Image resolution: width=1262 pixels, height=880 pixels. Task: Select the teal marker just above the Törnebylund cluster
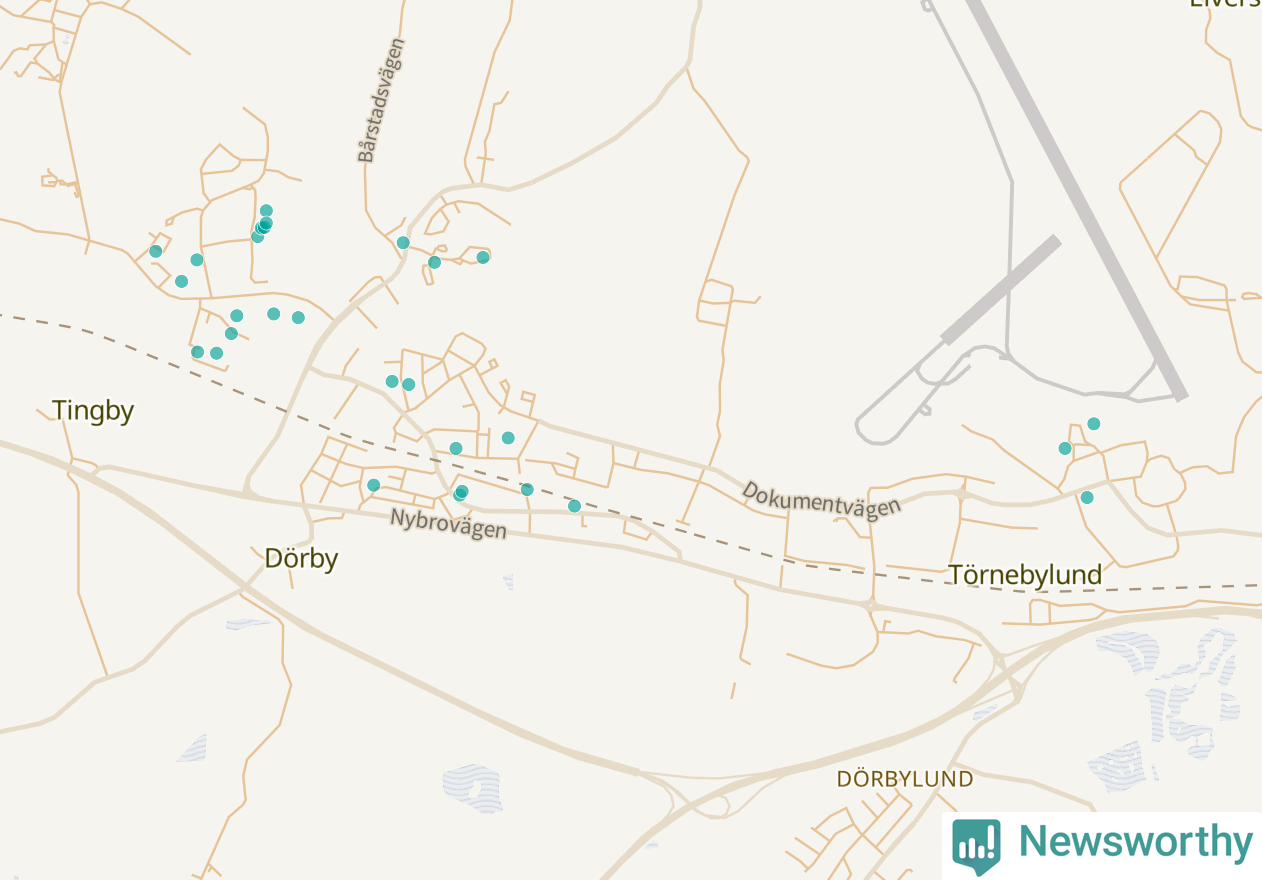(1094, 424)
